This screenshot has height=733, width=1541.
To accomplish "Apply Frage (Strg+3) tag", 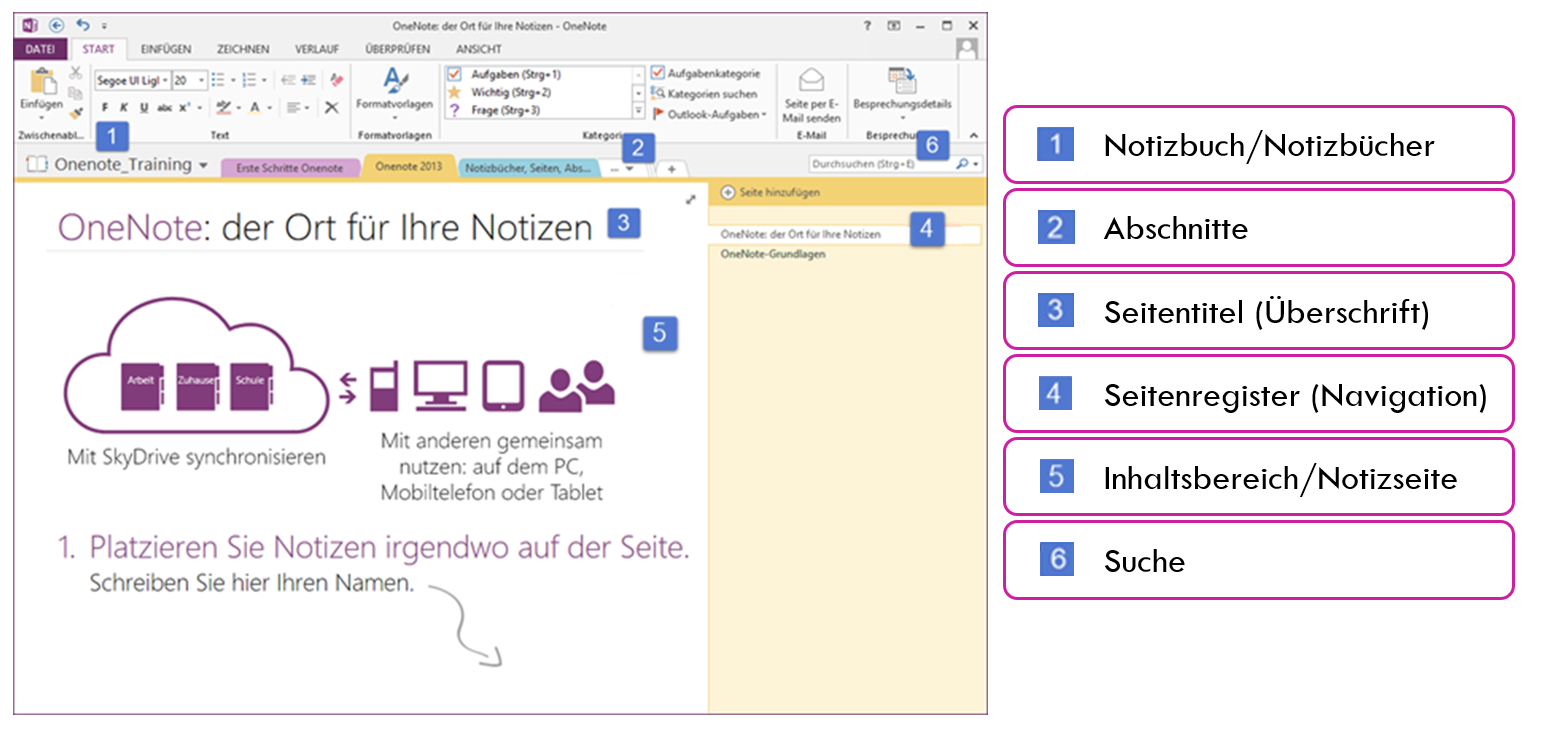I will 538,110.
